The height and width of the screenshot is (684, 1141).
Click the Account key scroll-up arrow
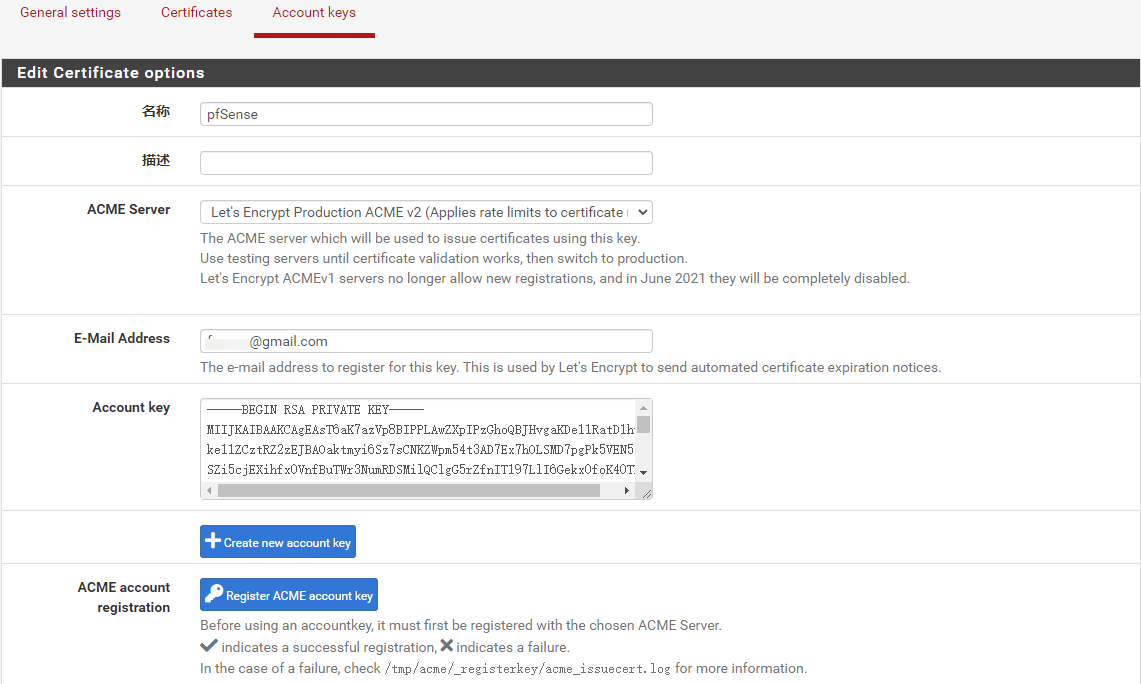(x=644, y=408)
